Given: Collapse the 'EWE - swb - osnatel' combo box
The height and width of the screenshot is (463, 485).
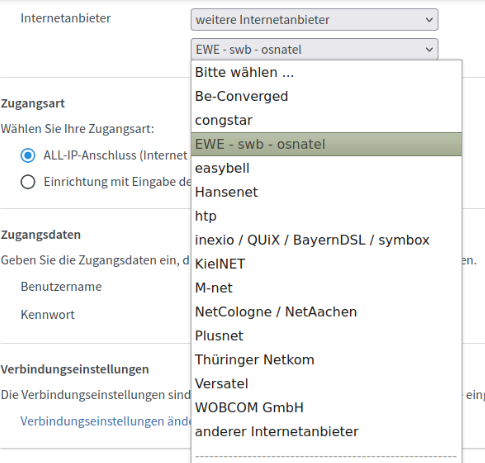Looking at the screenshot, I should (314, 49).
